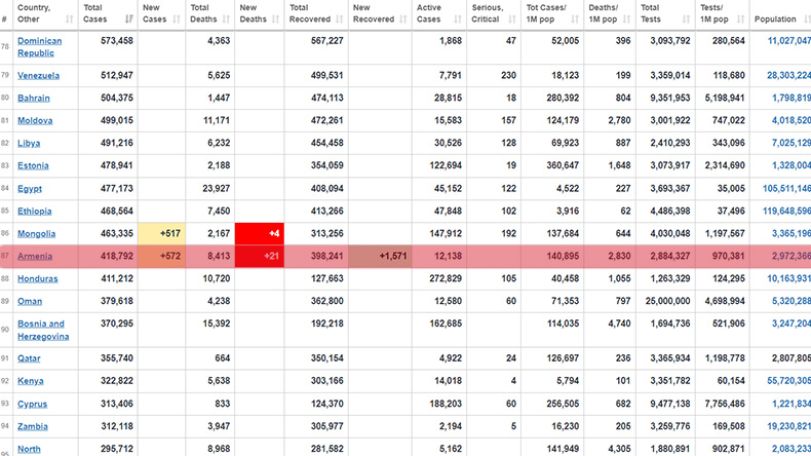The image size is (811, 456).
Task: Click Estonia total cases value 478,941
Action: (x=116, y=165)
